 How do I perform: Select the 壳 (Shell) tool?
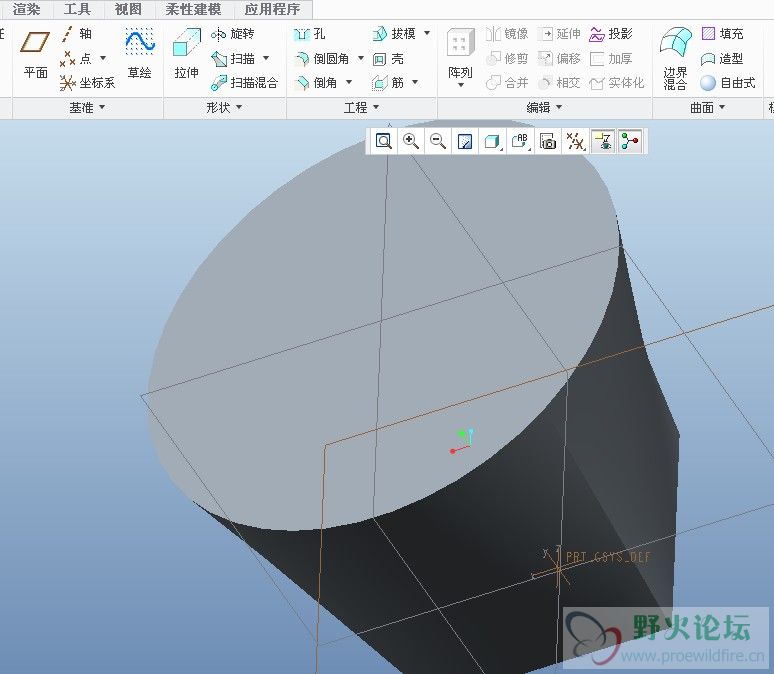click(388, 59)
